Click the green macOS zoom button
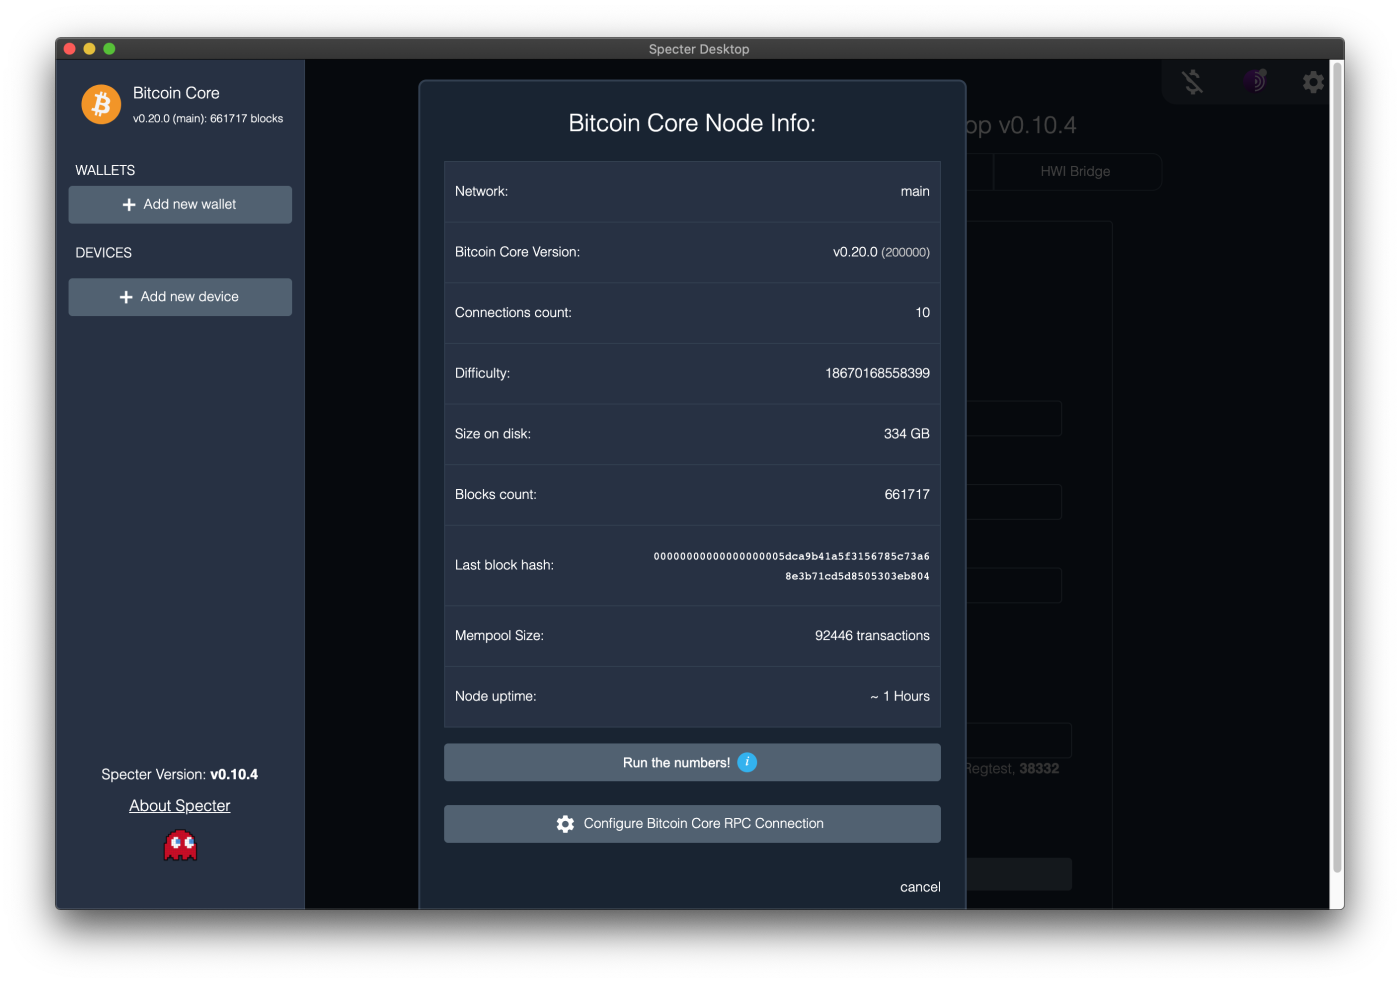Image resolution: width=1400 pixels, height=983 pixels. 109,48
